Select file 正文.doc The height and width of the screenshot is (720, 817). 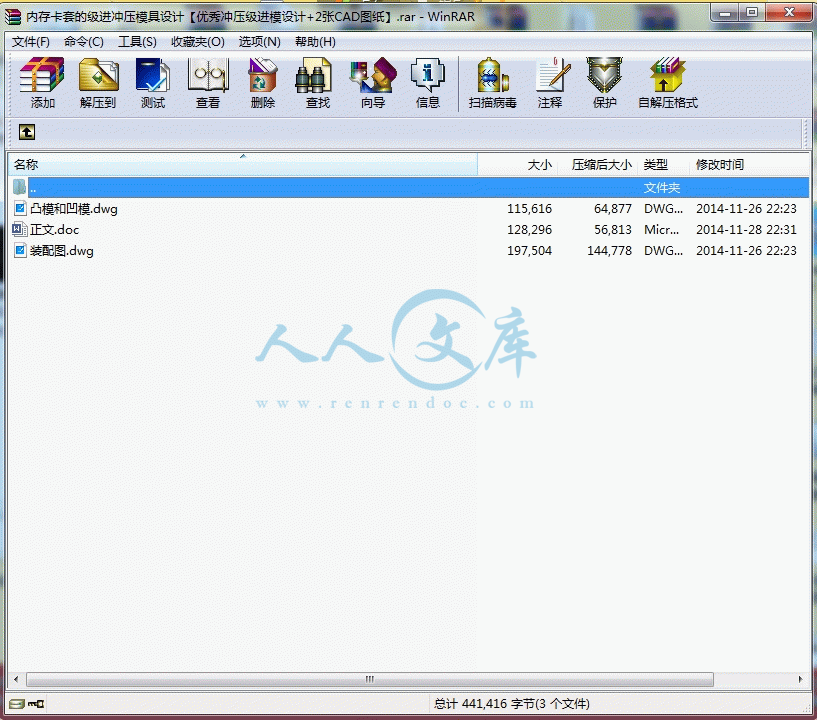click(x=55, y=230)
